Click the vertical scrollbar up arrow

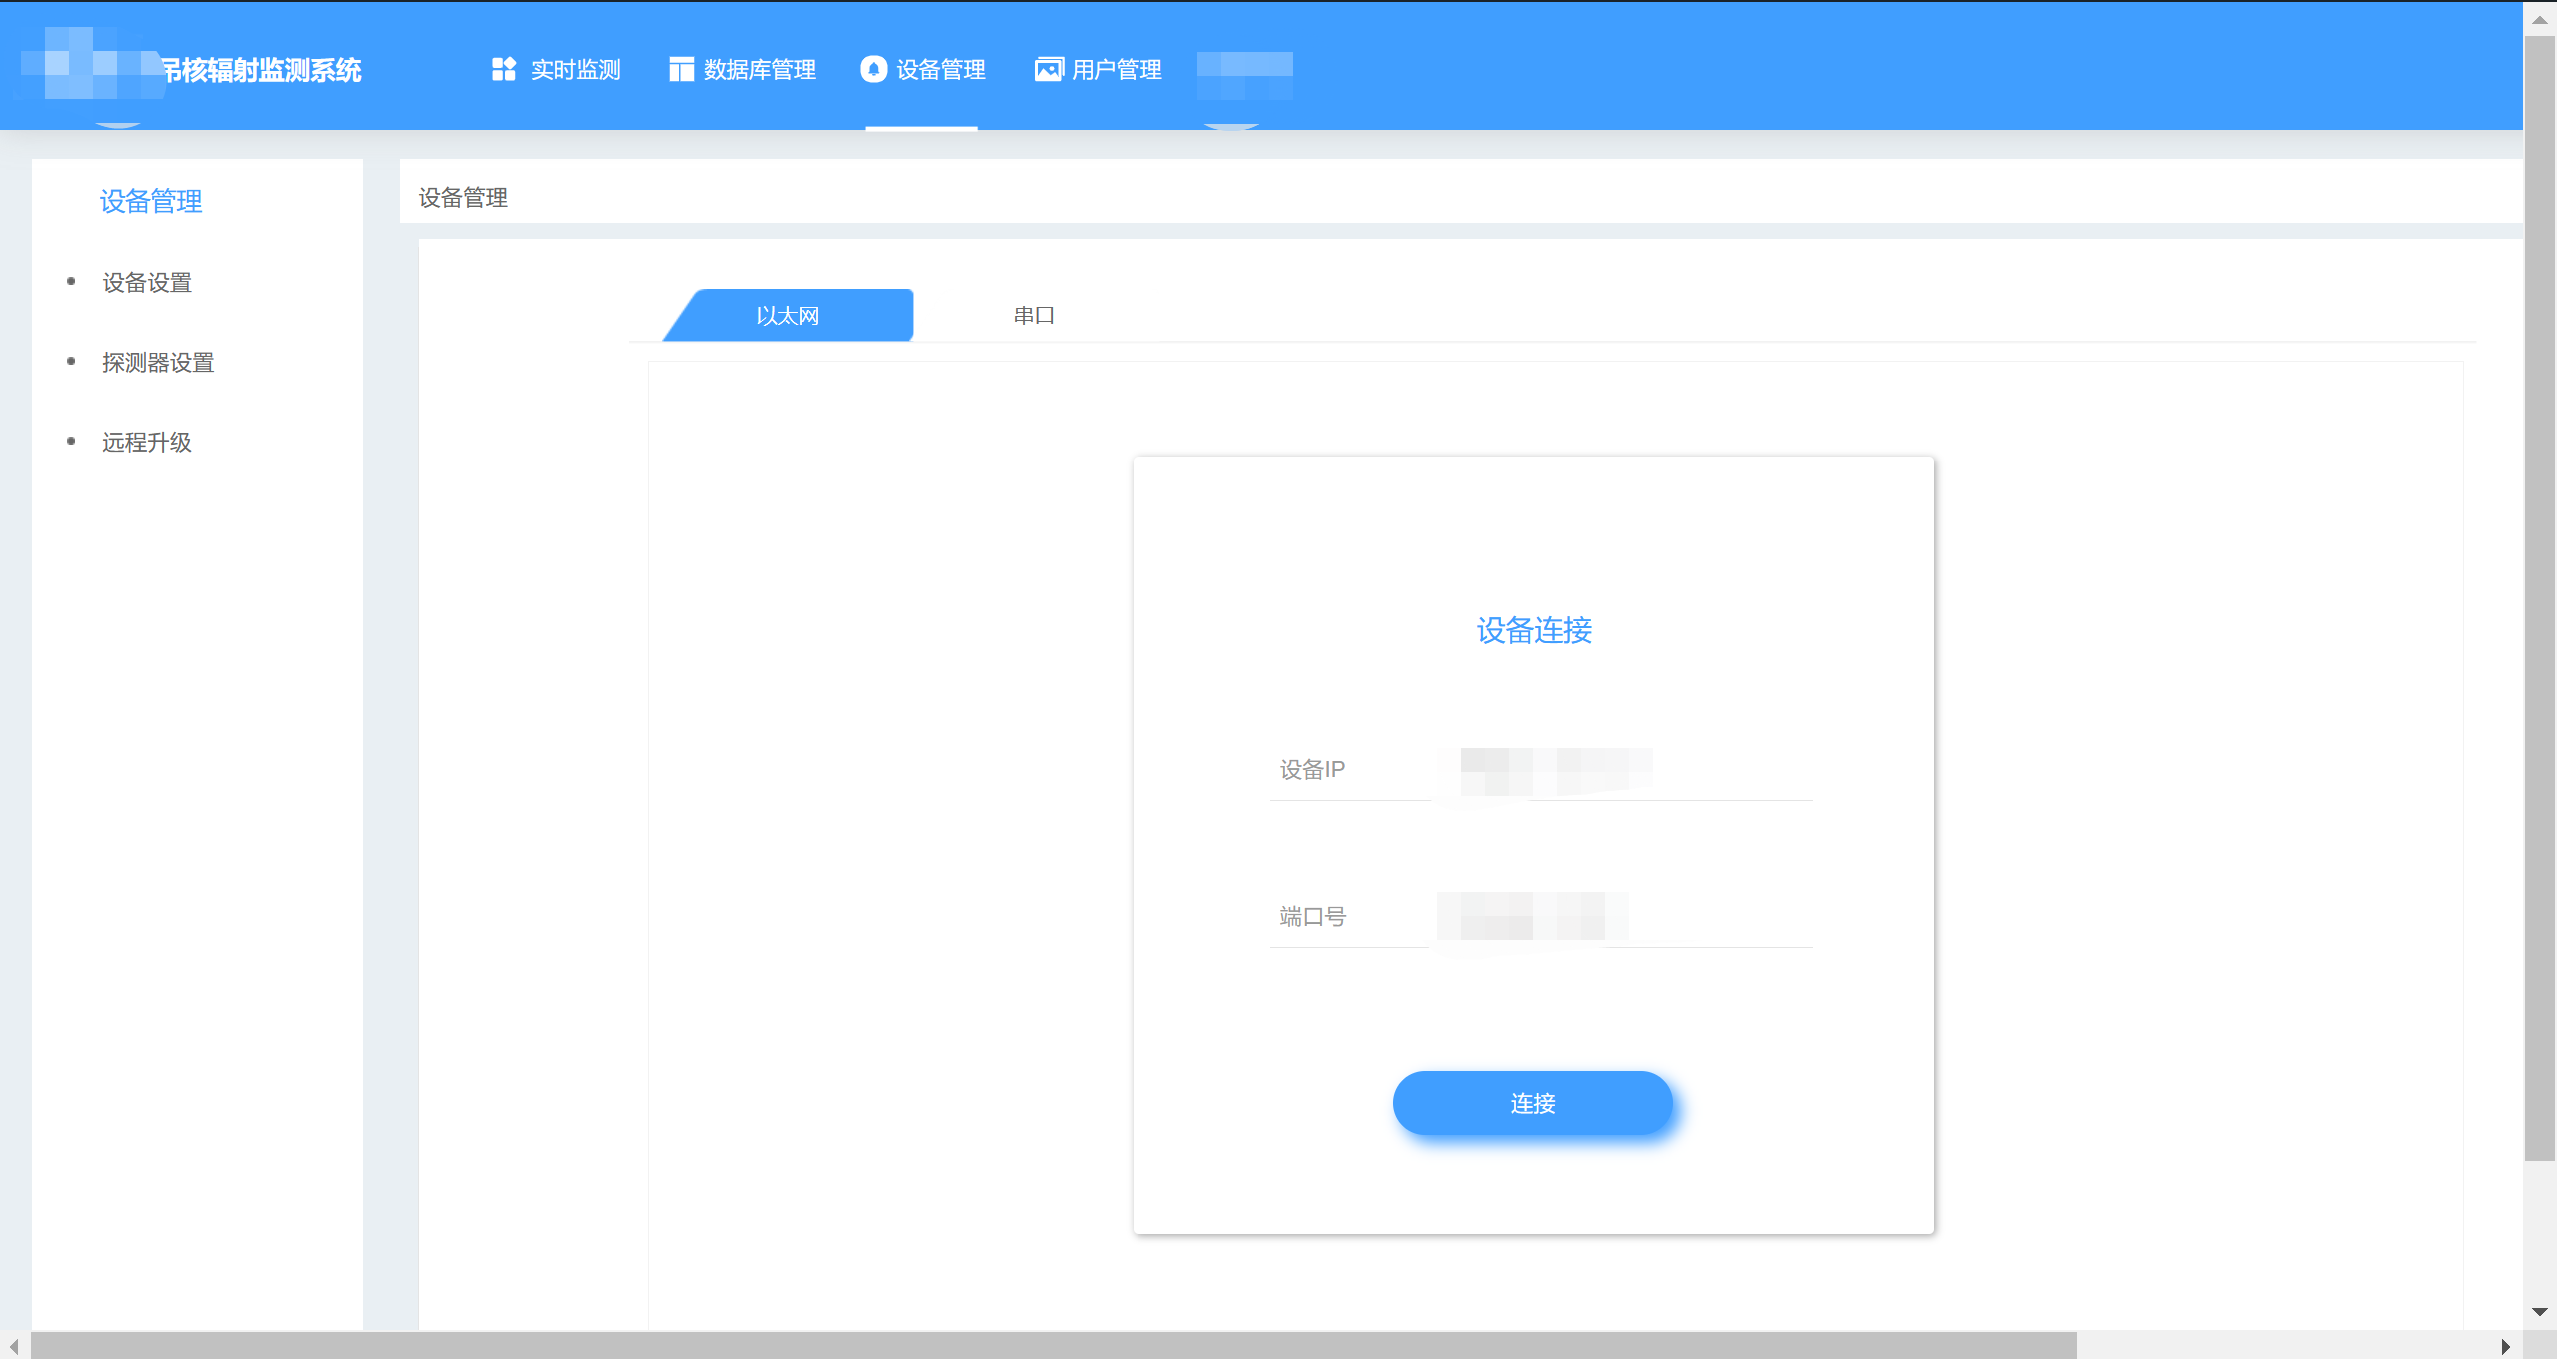pos(2540,20)
